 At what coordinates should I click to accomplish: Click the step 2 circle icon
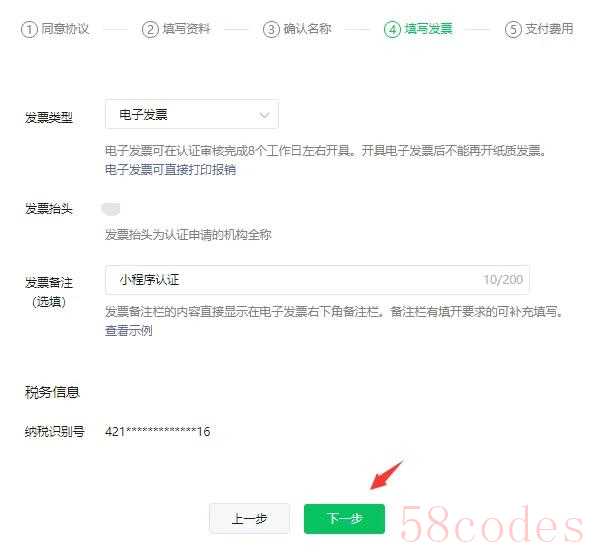click(150, 29)
